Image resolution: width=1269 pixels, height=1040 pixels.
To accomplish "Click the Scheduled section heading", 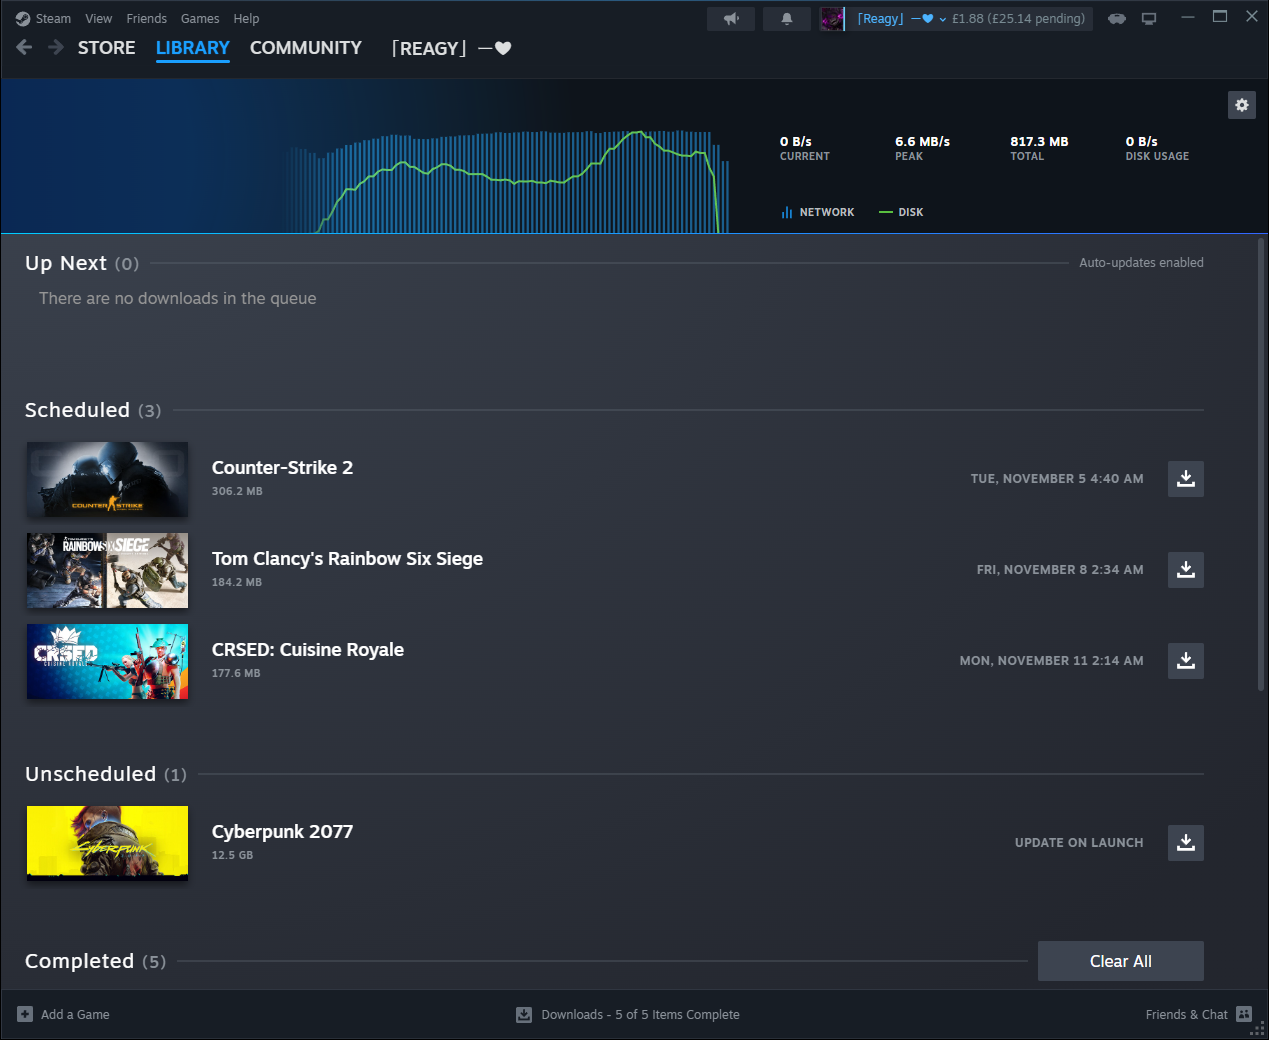I will click(93, 410).
